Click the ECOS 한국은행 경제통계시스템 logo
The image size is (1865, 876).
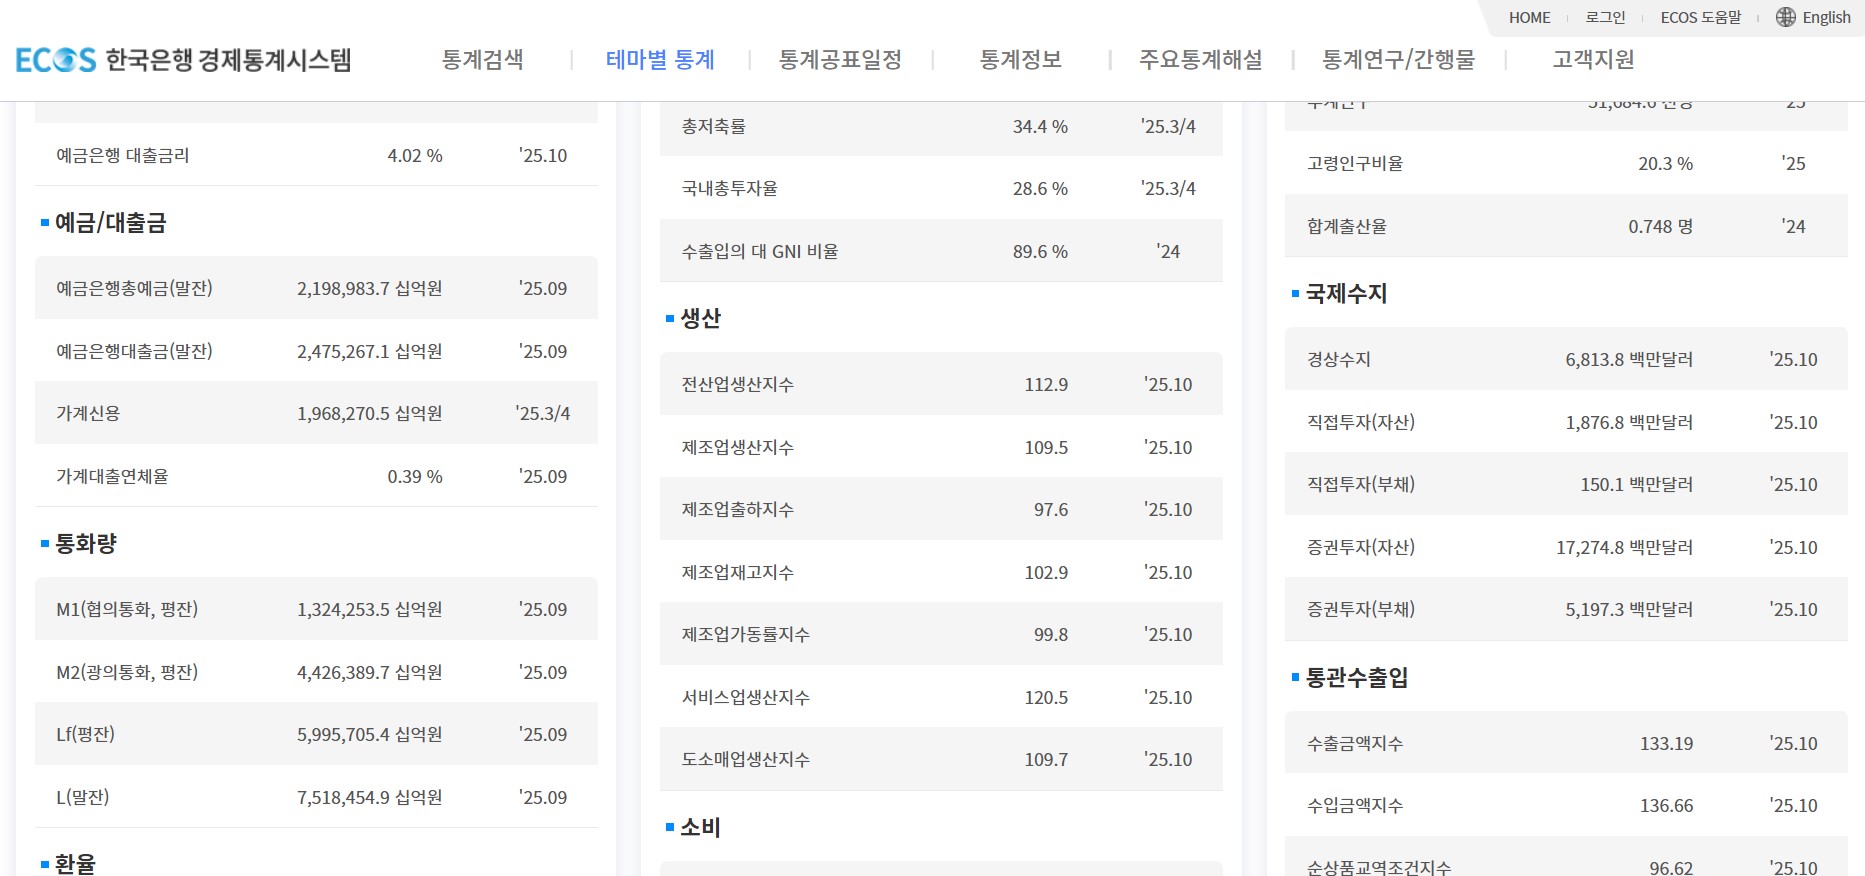(183, 60)
